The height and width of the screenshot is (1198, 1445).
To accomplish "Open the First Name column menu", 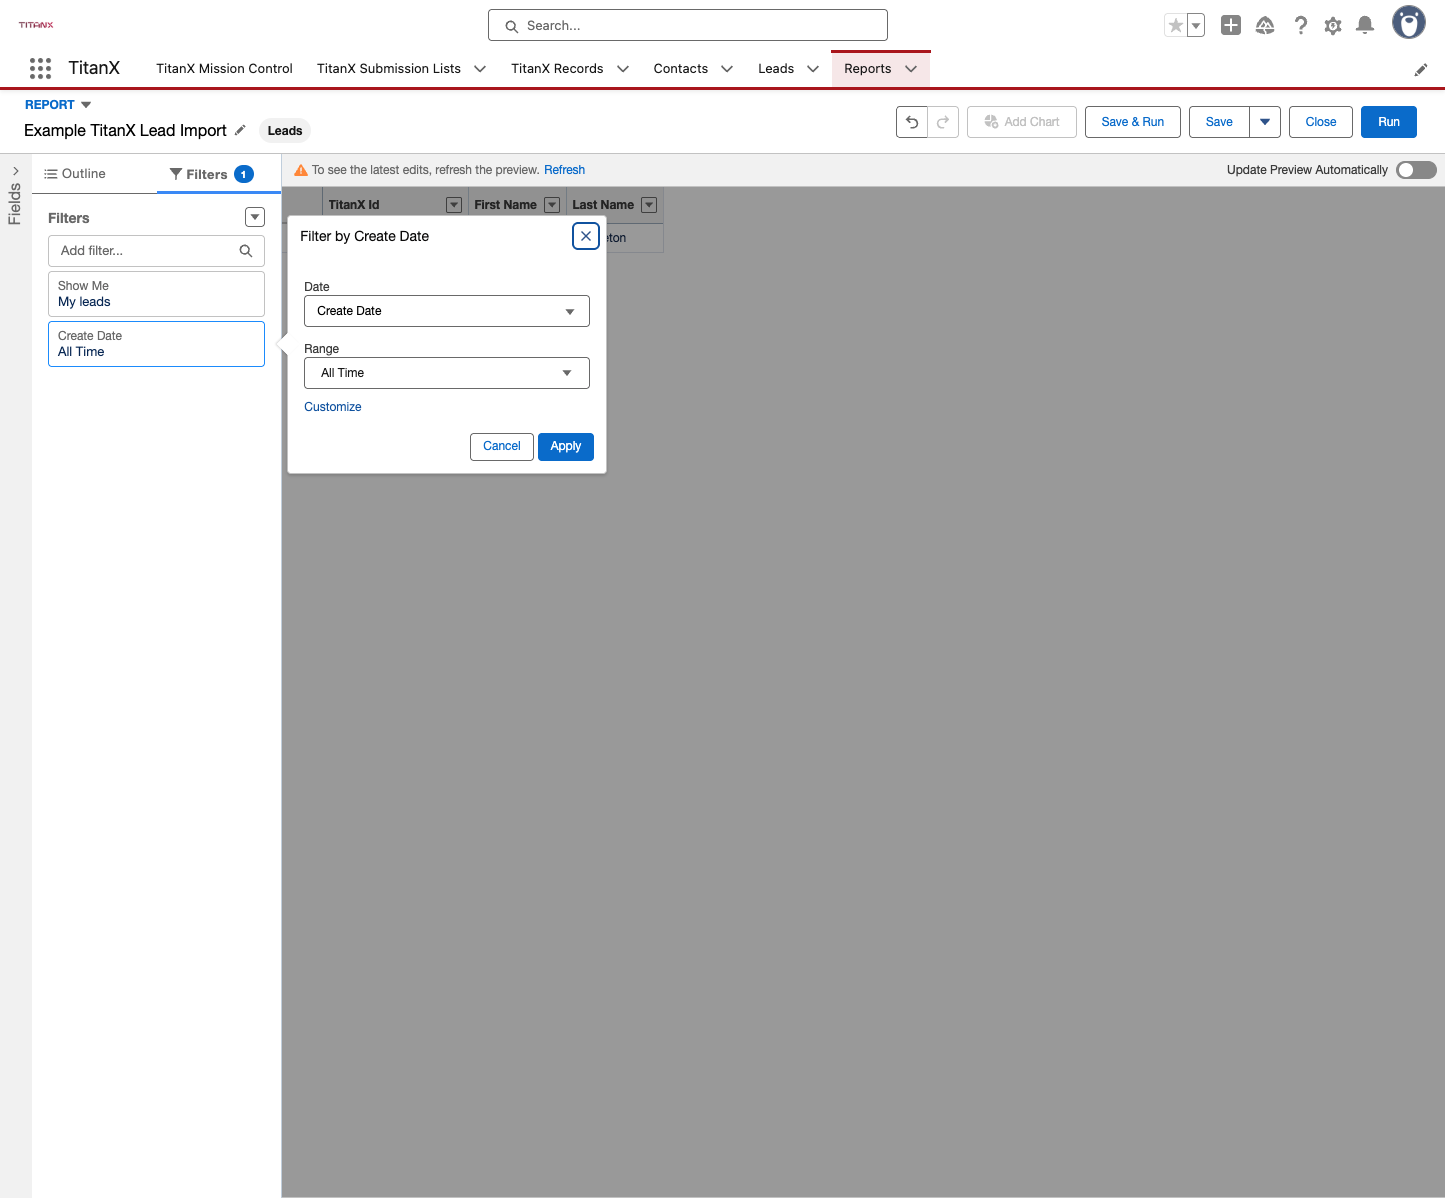I will [x=552, y=205].
